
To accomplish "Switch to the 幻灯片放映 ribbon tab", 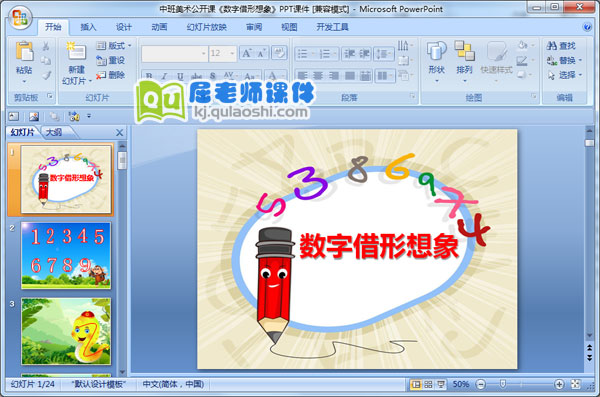I will point(207,27).
